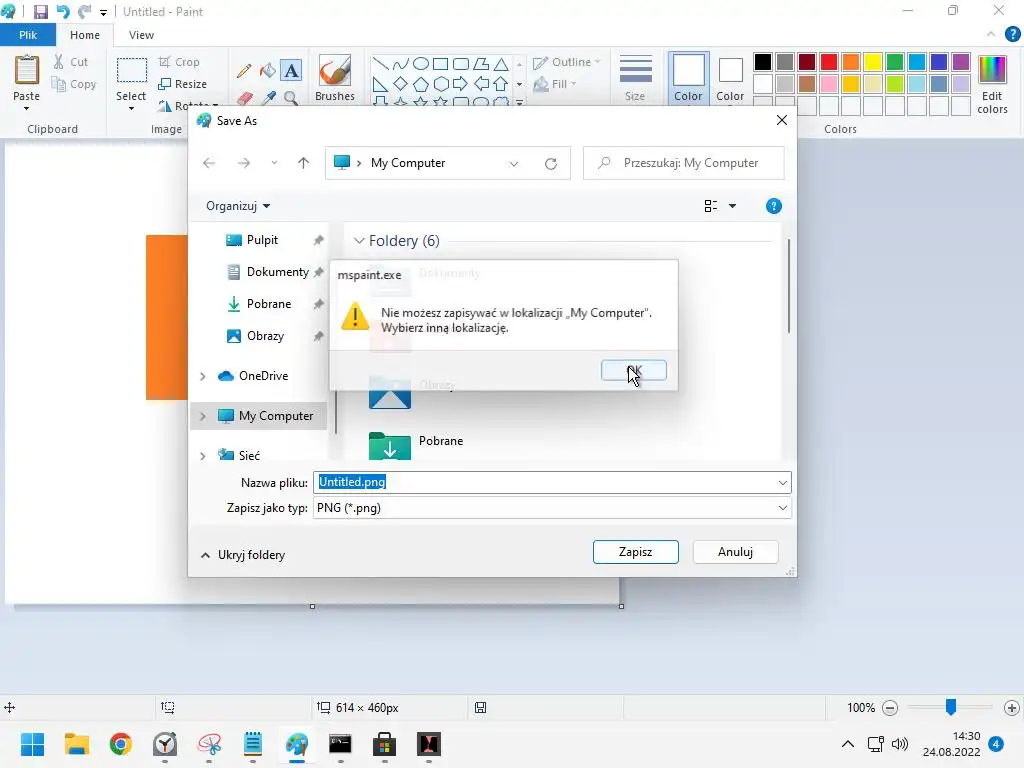
Task: Expand the OneDrive tree node
Action: (x=202, y=376)
